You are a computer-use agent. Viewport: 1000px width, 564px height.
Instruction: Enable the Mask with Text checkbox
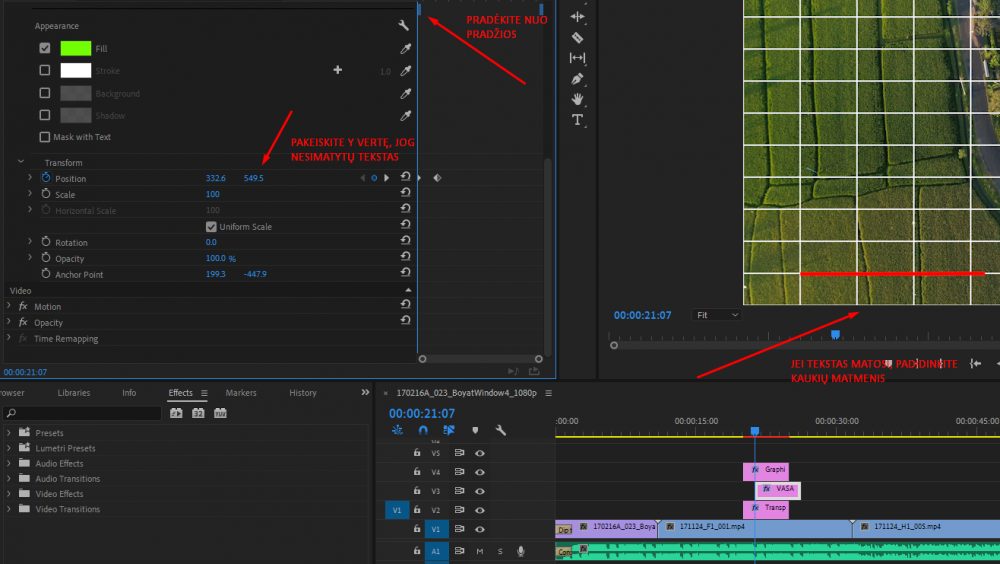click(44, 137)
